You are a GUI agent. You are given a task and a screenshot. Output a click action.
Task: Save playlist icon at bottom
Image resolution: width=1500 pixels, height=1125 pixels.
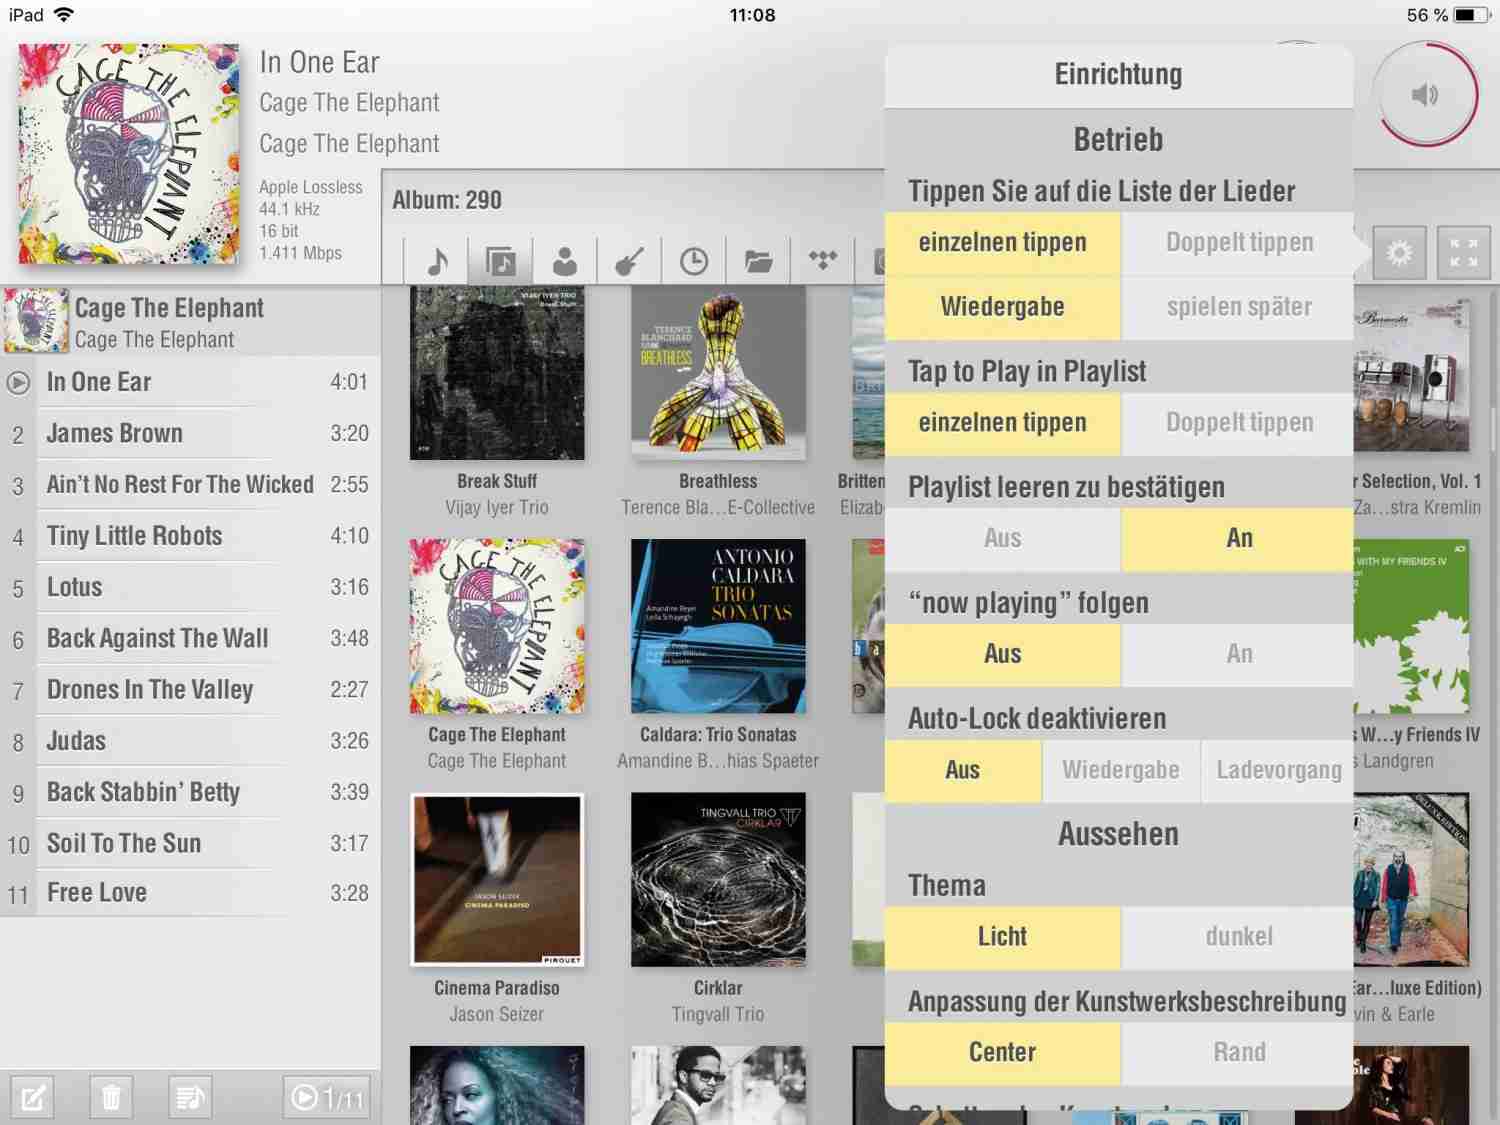tap(189, 1098)
